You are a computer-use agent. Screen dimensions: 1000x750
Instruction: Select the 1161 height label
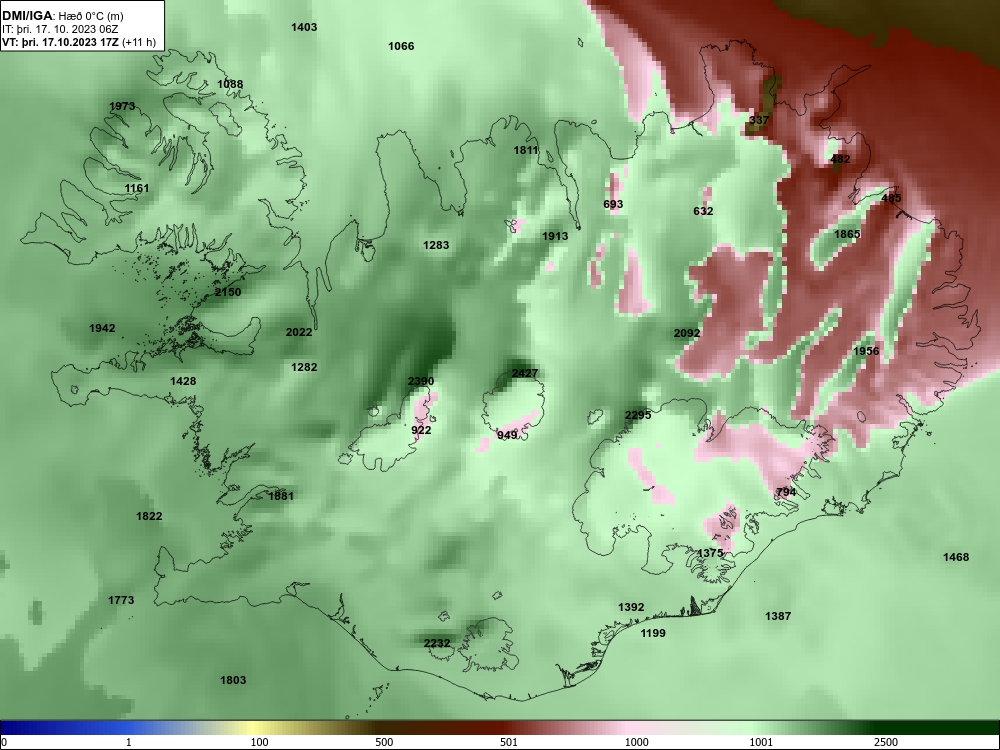[x=136, y=188]
